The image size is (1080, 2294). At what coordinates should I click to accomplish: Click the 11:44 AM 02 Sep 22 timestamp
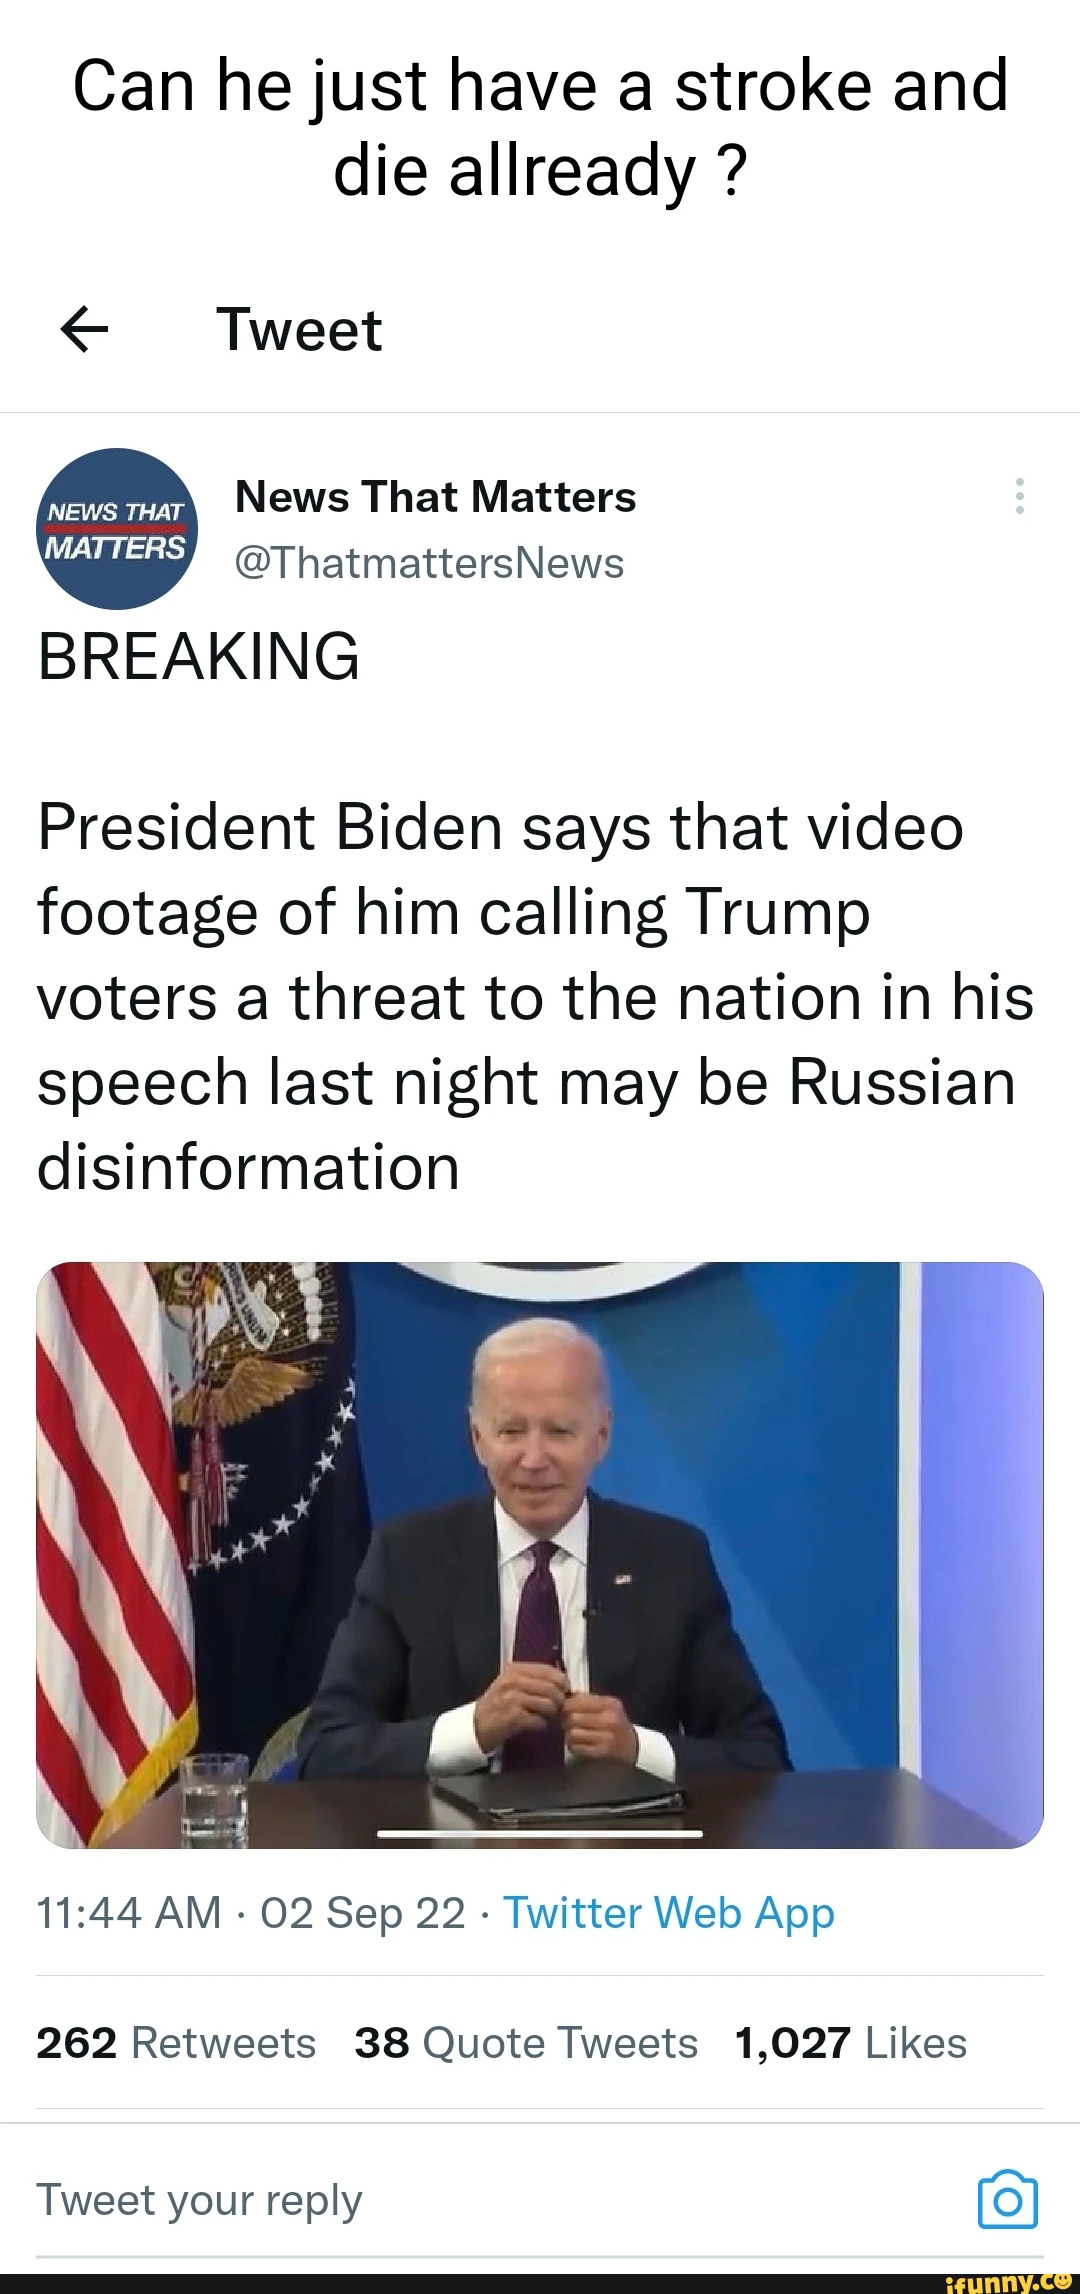(251, 1914)
